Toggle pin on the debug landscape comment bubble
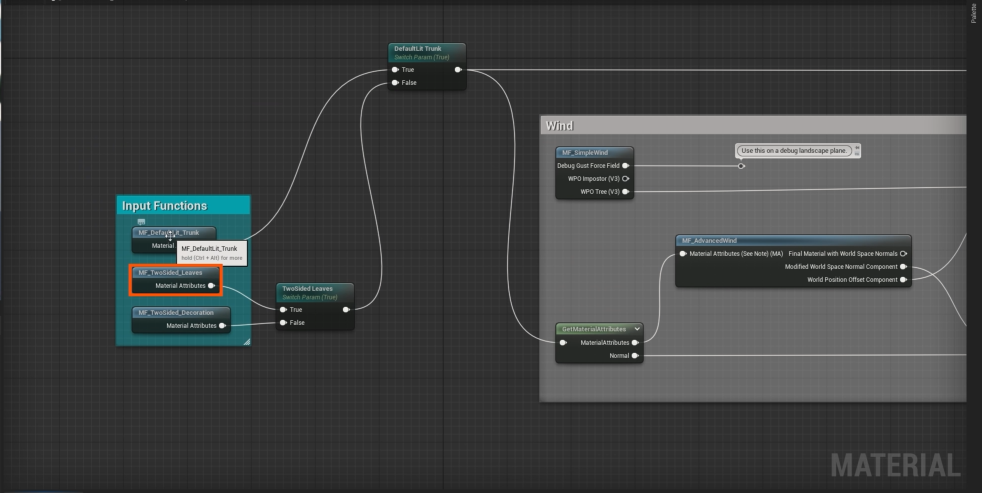This screenshot has width=982, height=493. [857, 147]
